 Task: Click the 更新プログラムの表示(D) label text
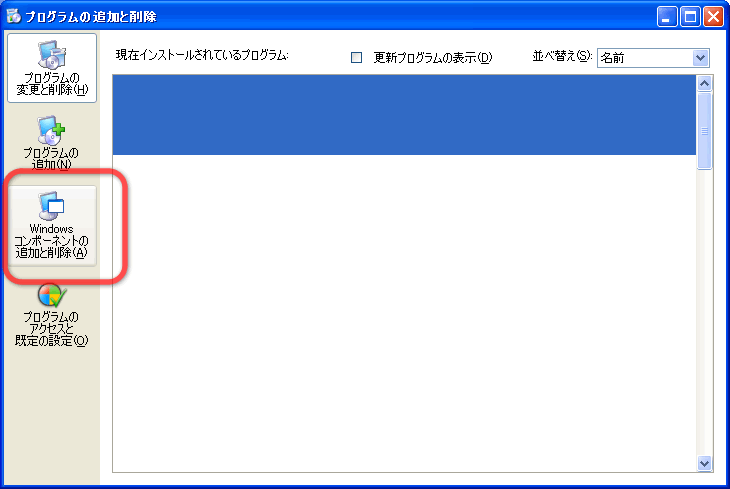click(433, 58)
